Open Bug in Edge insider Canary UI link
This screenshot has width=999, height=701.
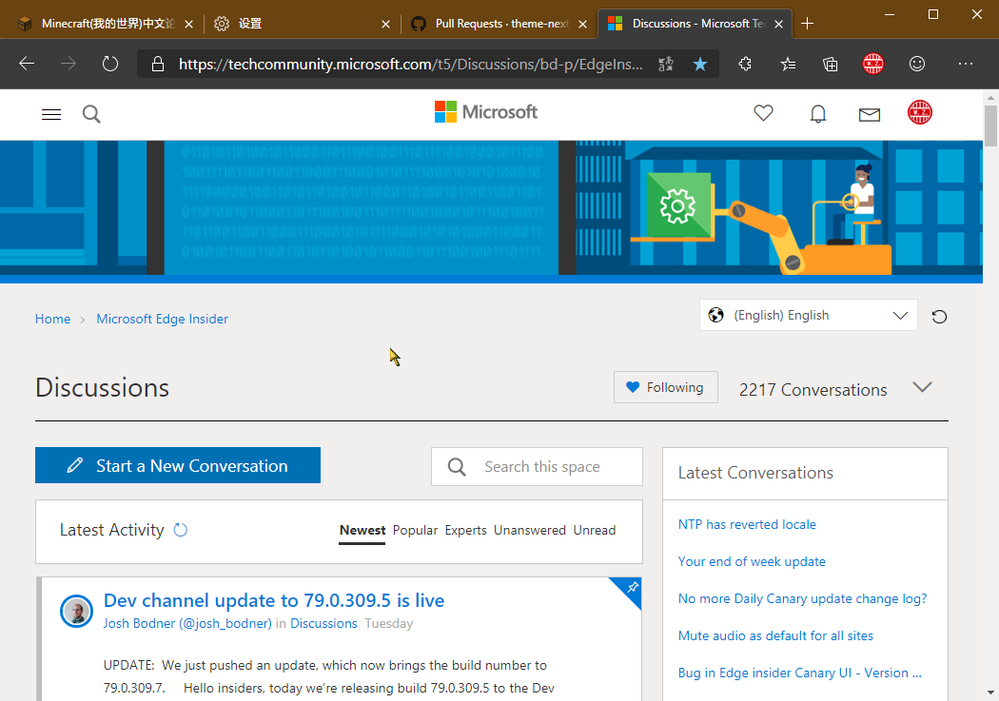(800, 672)
